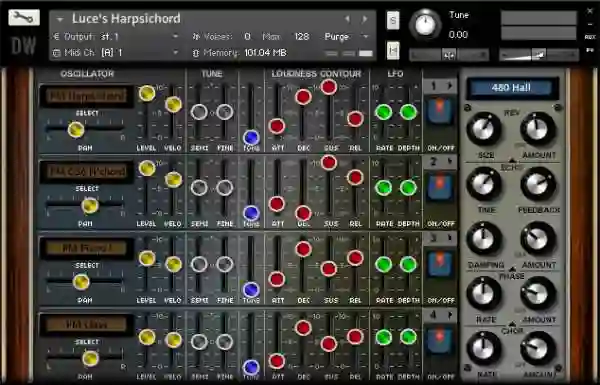Expand oscillator 4 tab arrow
Screen dimensions: 600x385
pos(450,315)
